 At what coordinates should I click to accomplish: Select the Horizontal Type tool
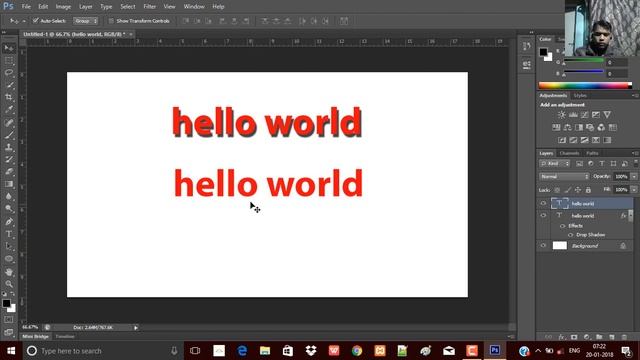9,234
